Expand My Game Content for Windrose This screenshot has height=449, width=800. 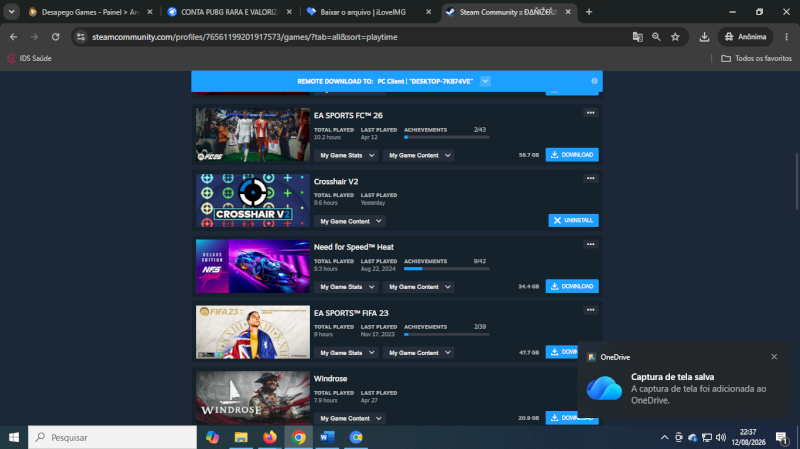[x=350, y=418]
